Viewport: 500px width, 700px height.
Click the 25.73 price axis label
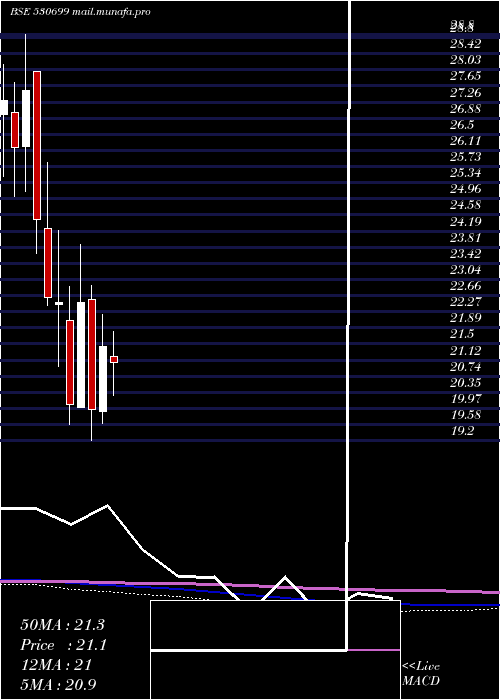[x=466, y=157]
